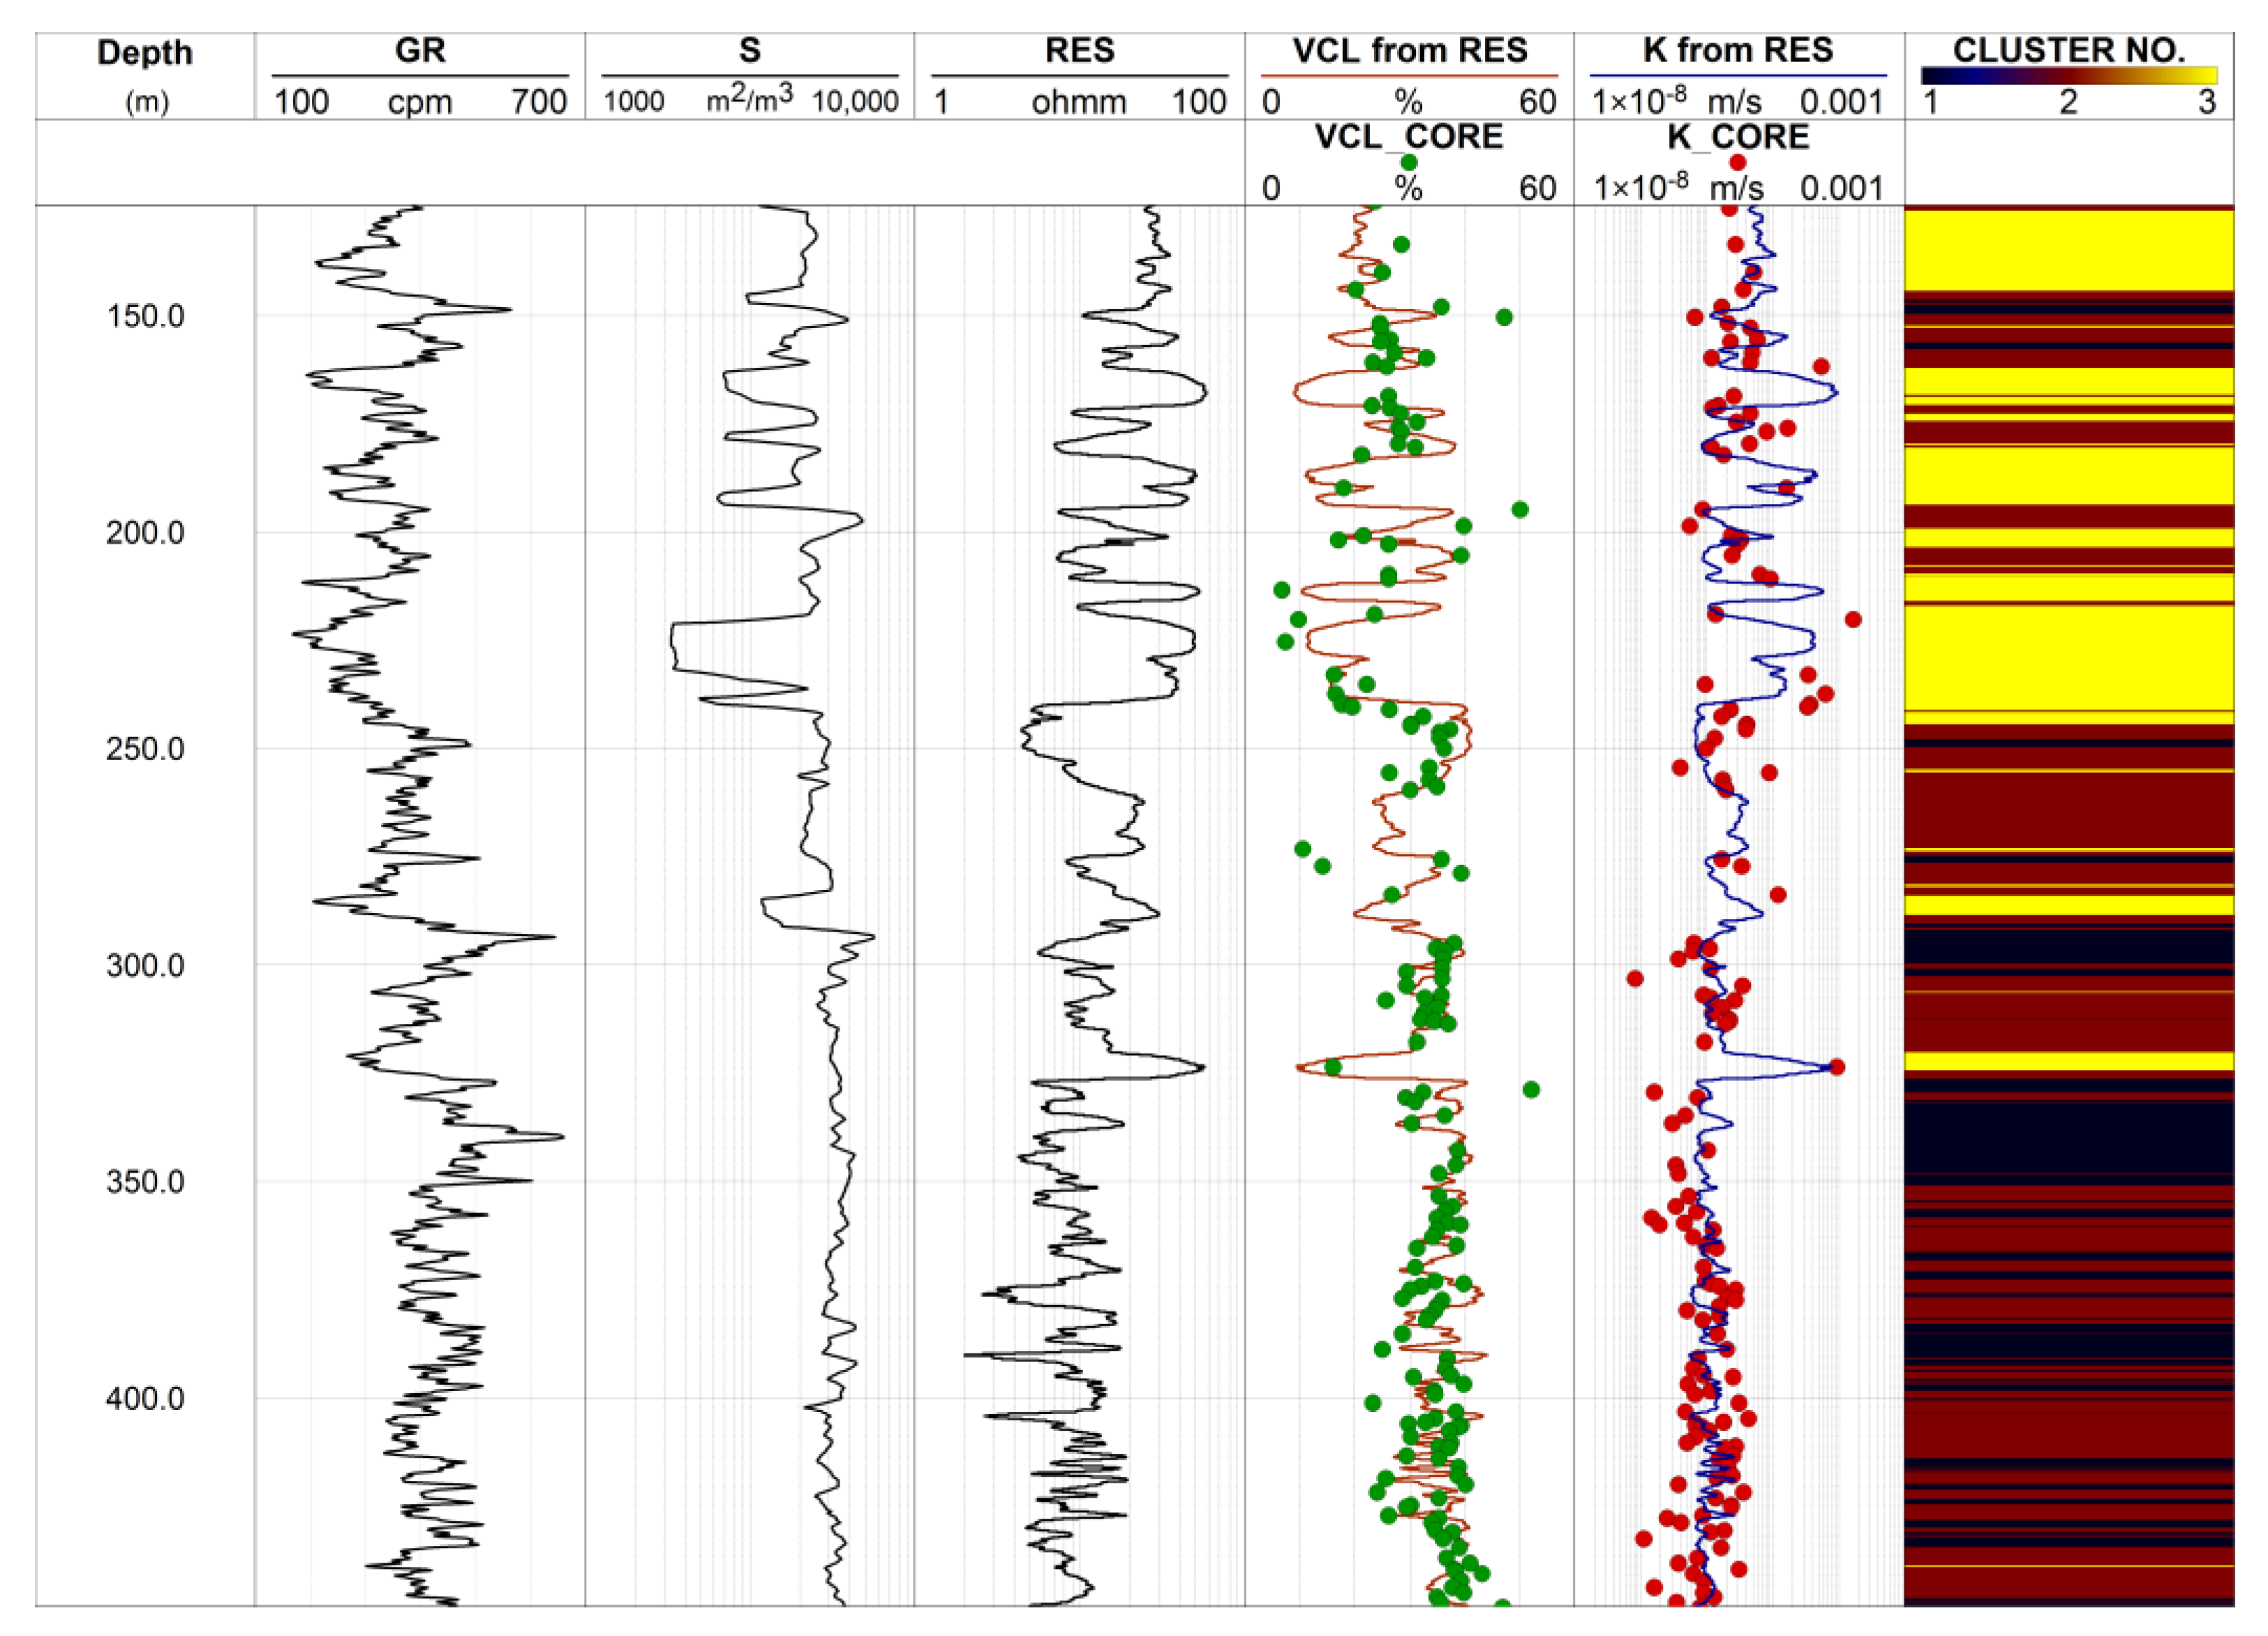The image size is (2268, 1636).
Task: Click the cpm unit in GR header
Action: click(420, 102)
